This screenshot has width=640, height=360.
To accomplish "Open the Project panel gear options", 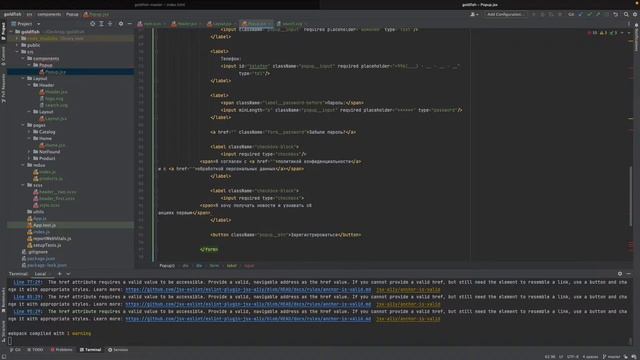I will [x=121, y=24].
